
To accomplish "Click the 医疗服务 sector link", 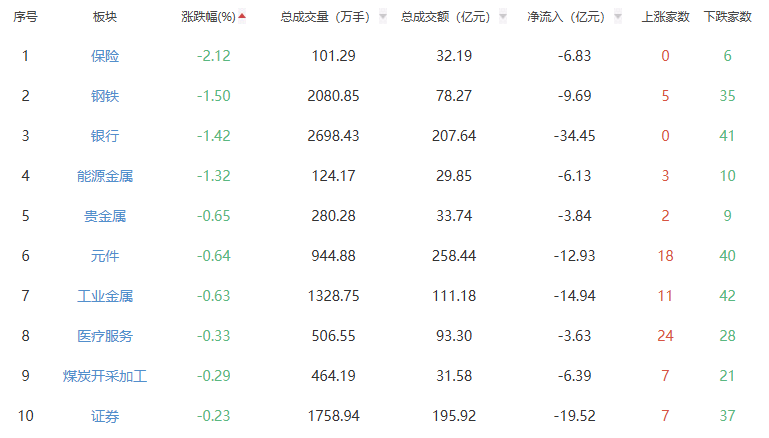I will (104, 336).
